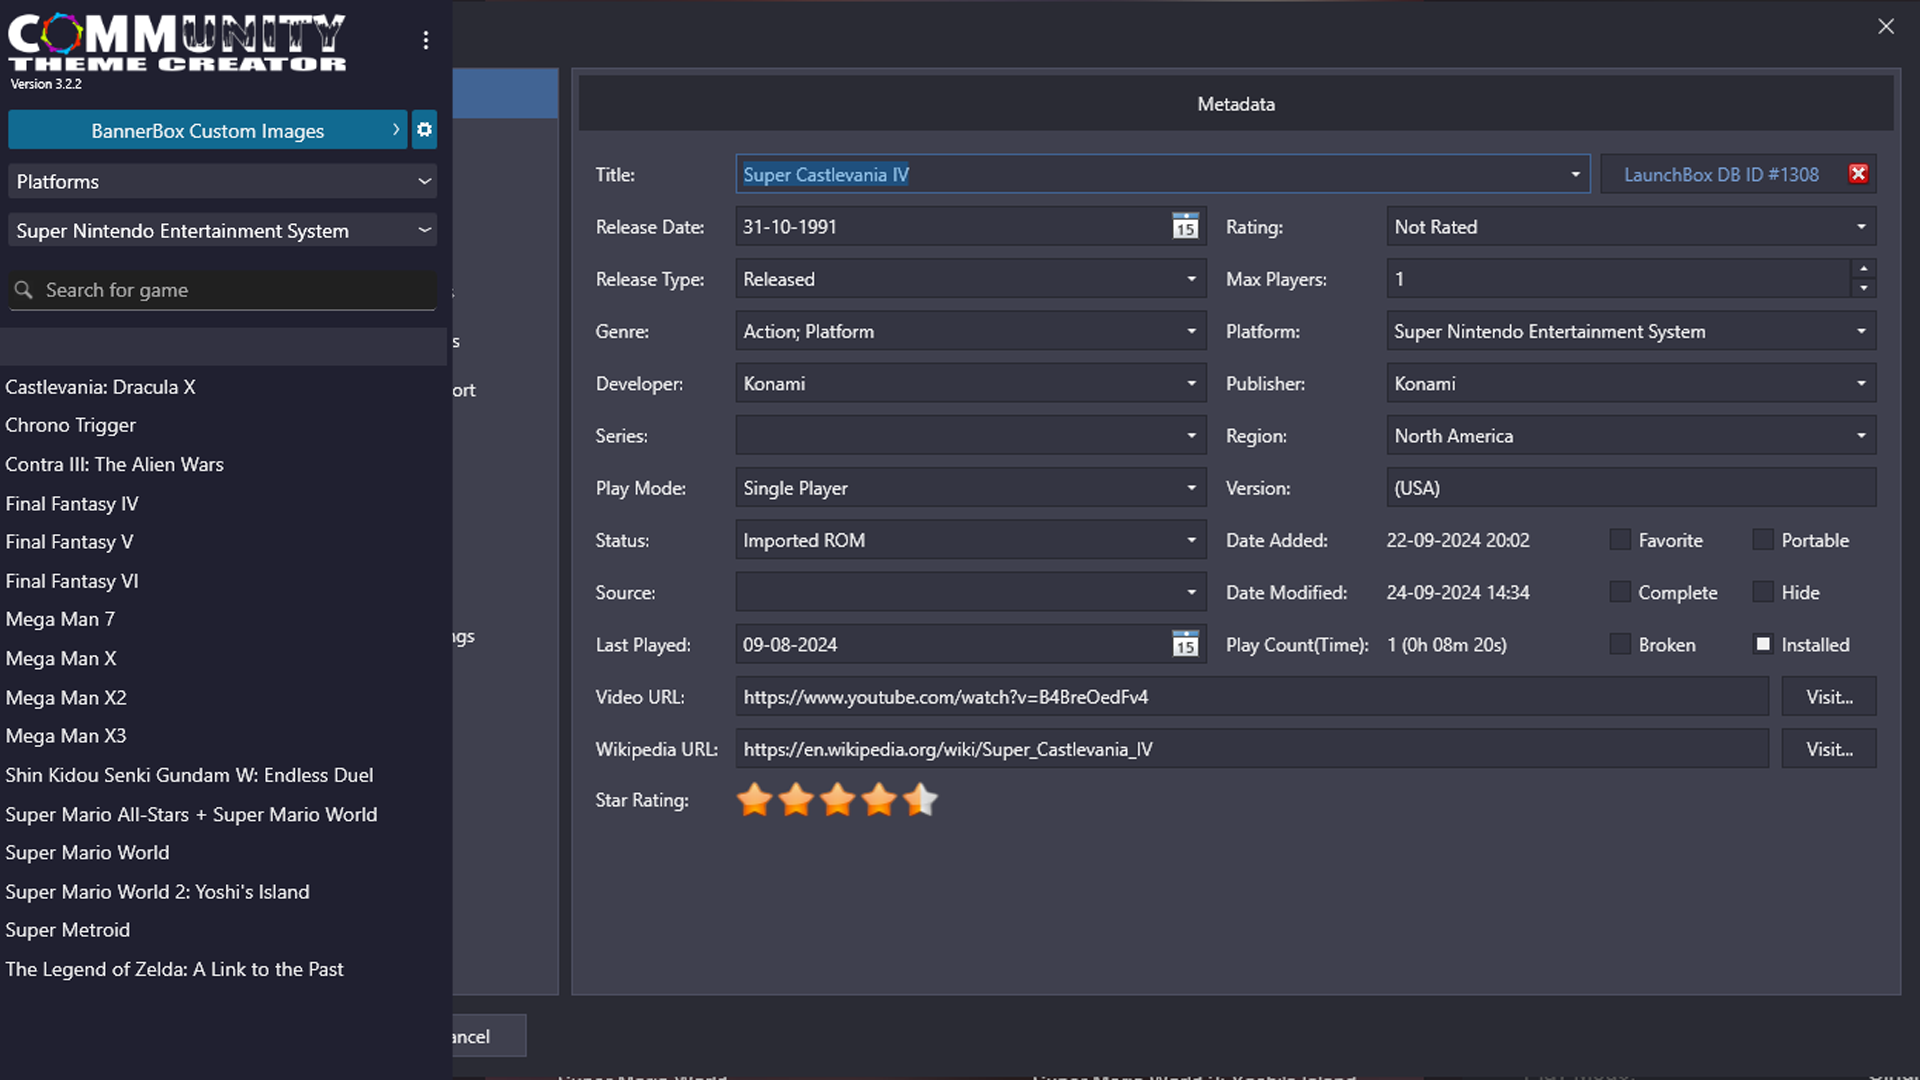Set star rating to five stars
1920x1080 pixels.
(x=920, y=800)
